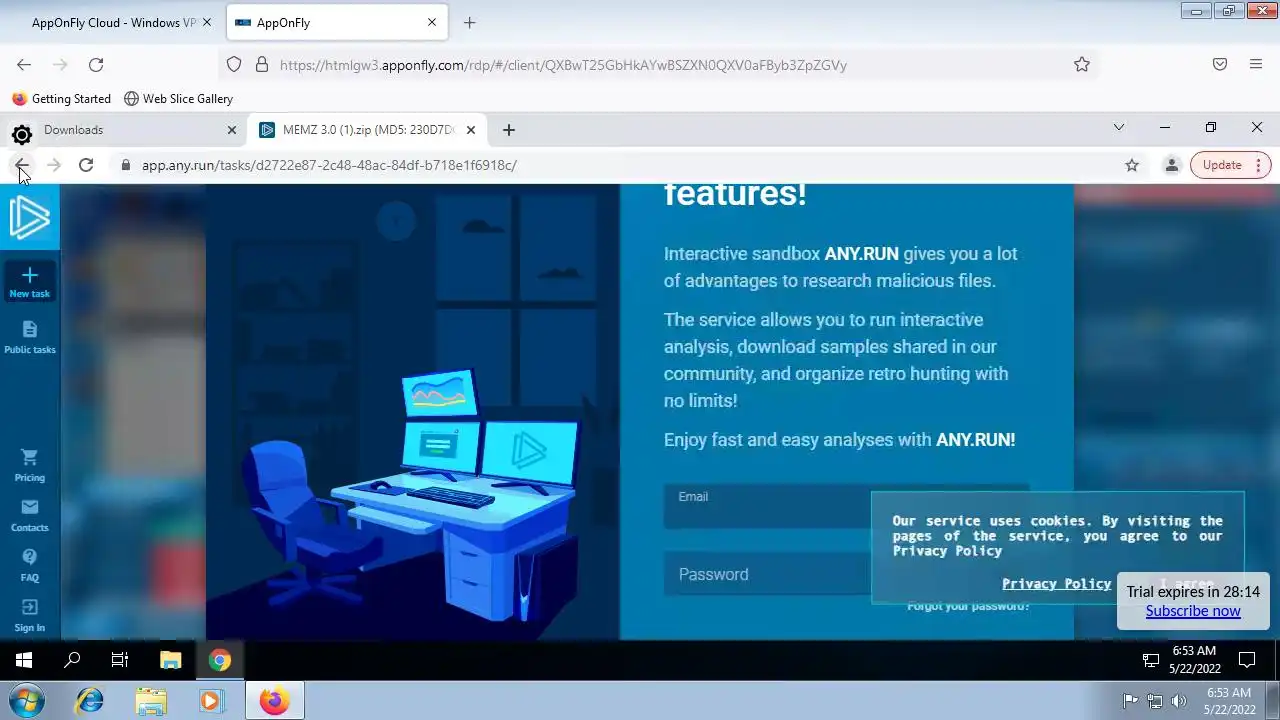The width and height of the screenshot is (1280, 720).
Task: Open the remote Windows Start menu
Action: 24,660
